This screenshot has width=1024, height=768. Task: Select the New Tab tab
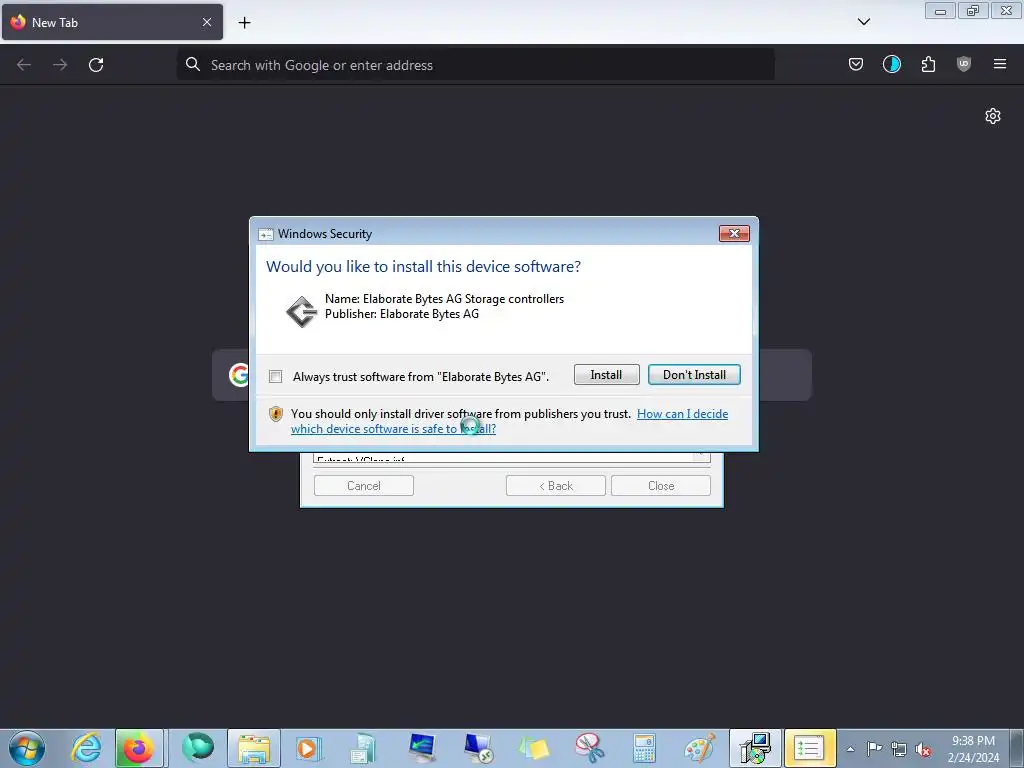tap(112, 22)
